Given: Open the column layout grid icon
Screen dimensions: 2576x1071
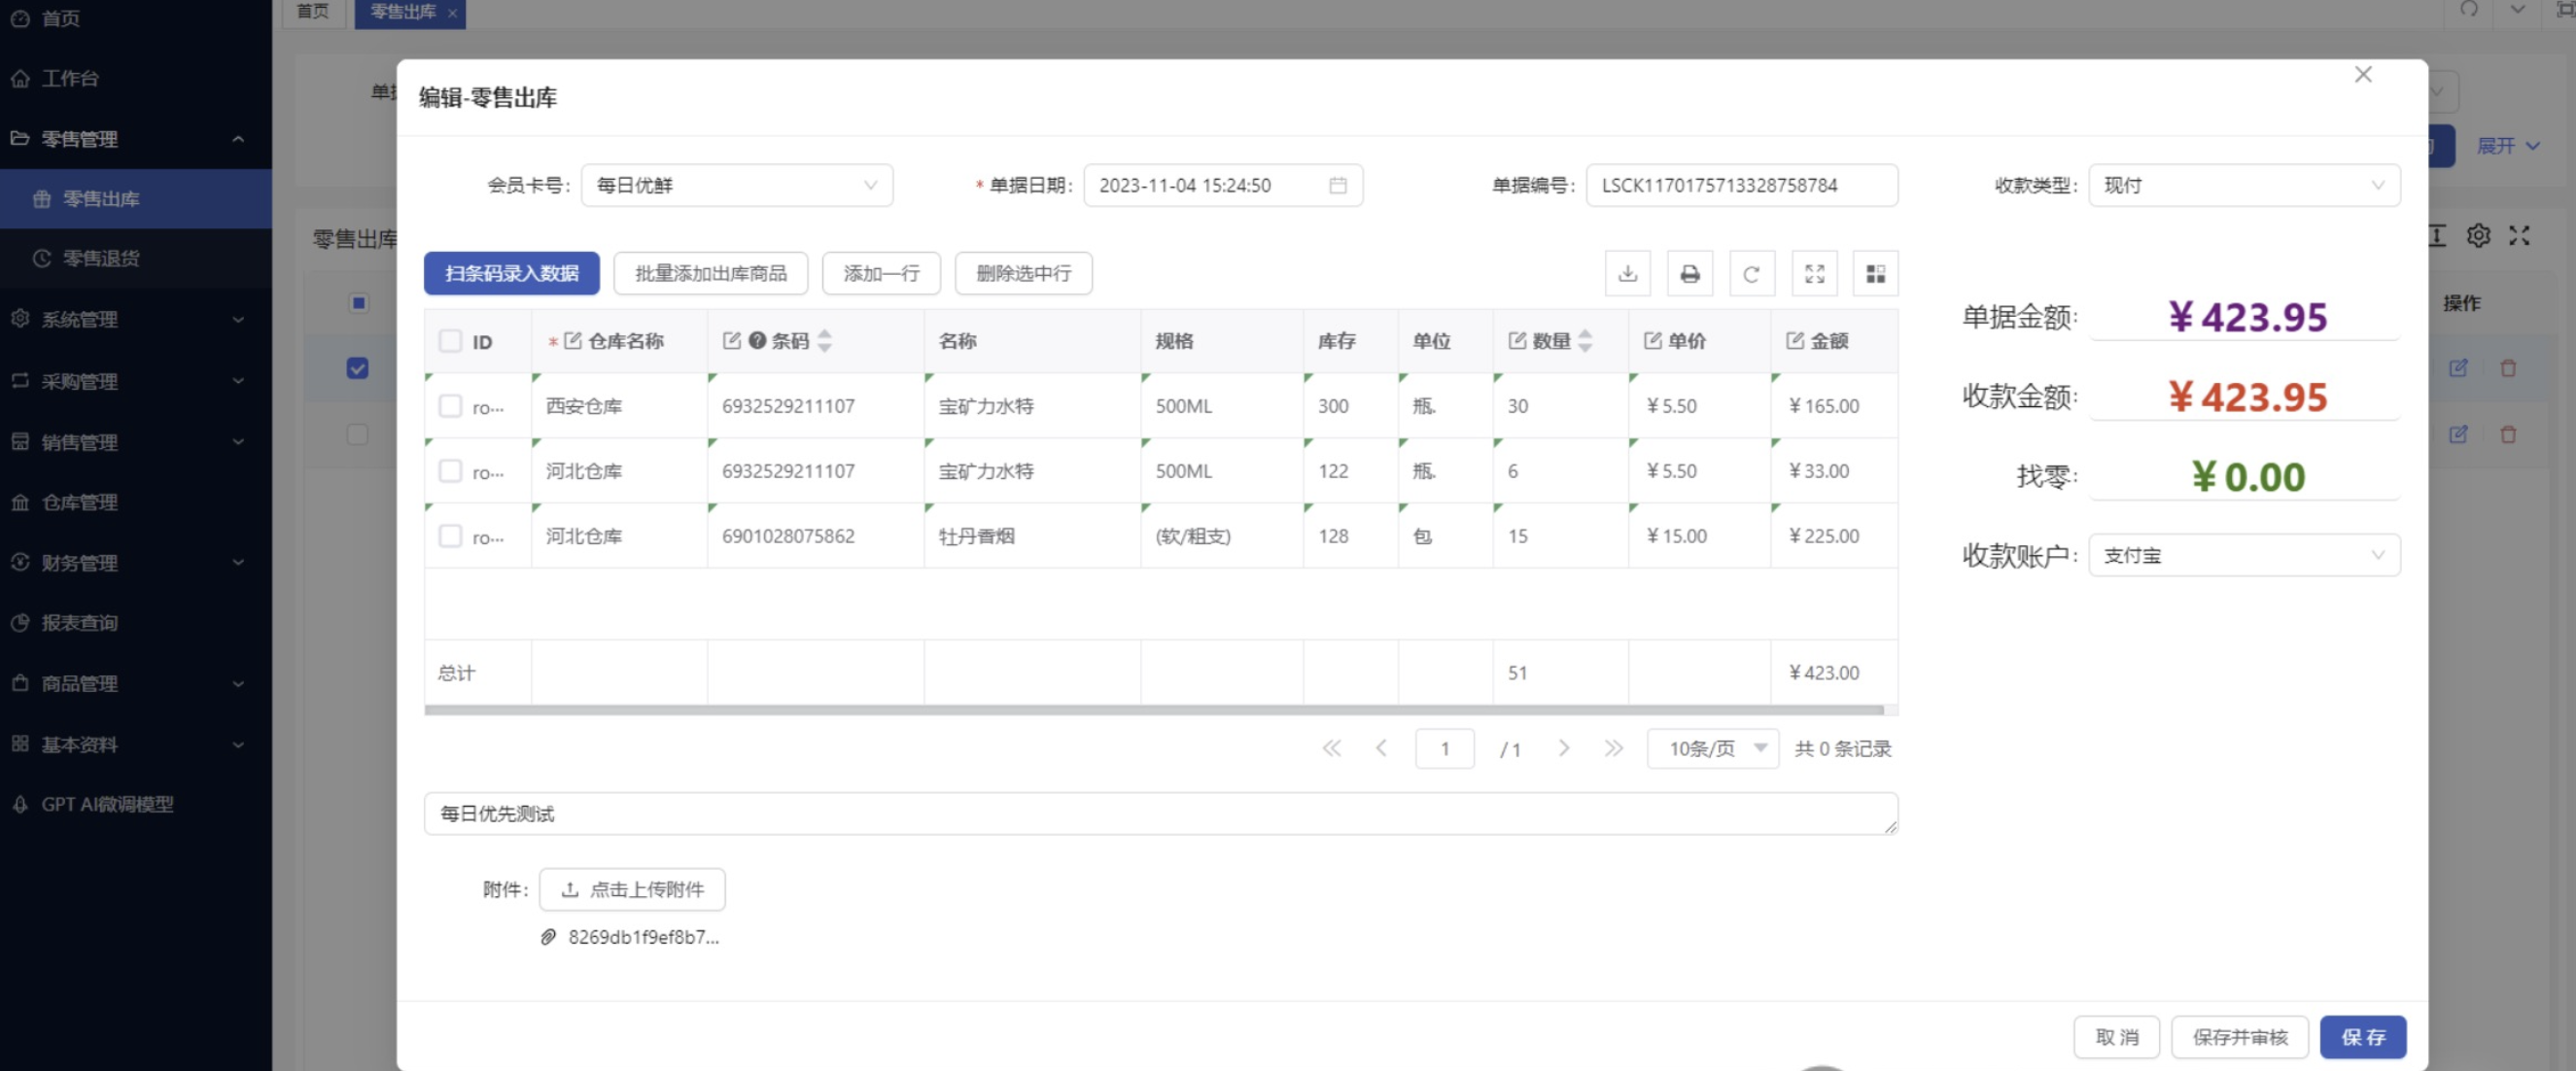Looking at the screenshot, I should pos(1875,273).
